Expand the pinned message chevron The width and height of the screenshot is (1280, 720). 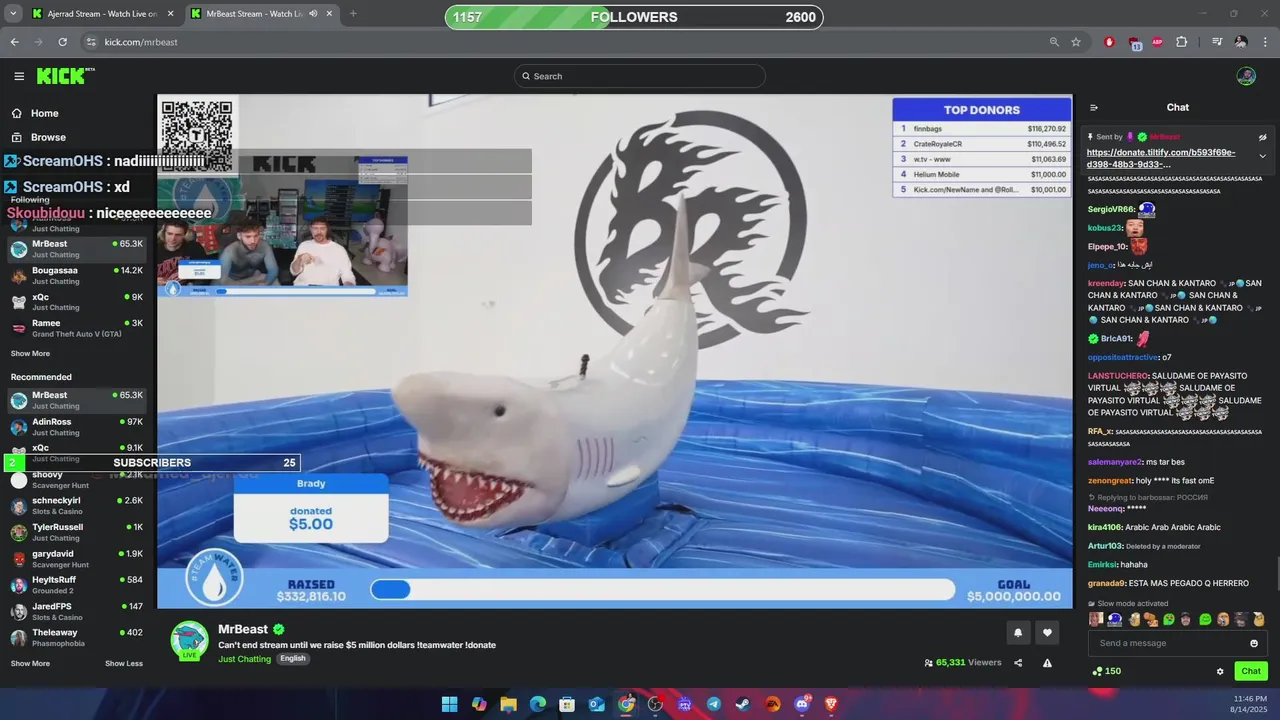[x=1262, y=156]
